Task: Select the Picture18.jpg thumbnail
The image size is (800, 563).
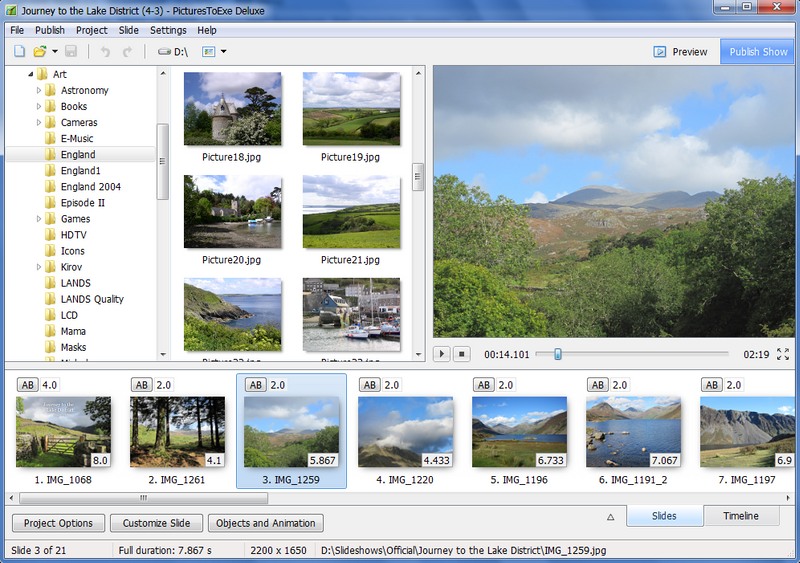Action: pos(232,109)
